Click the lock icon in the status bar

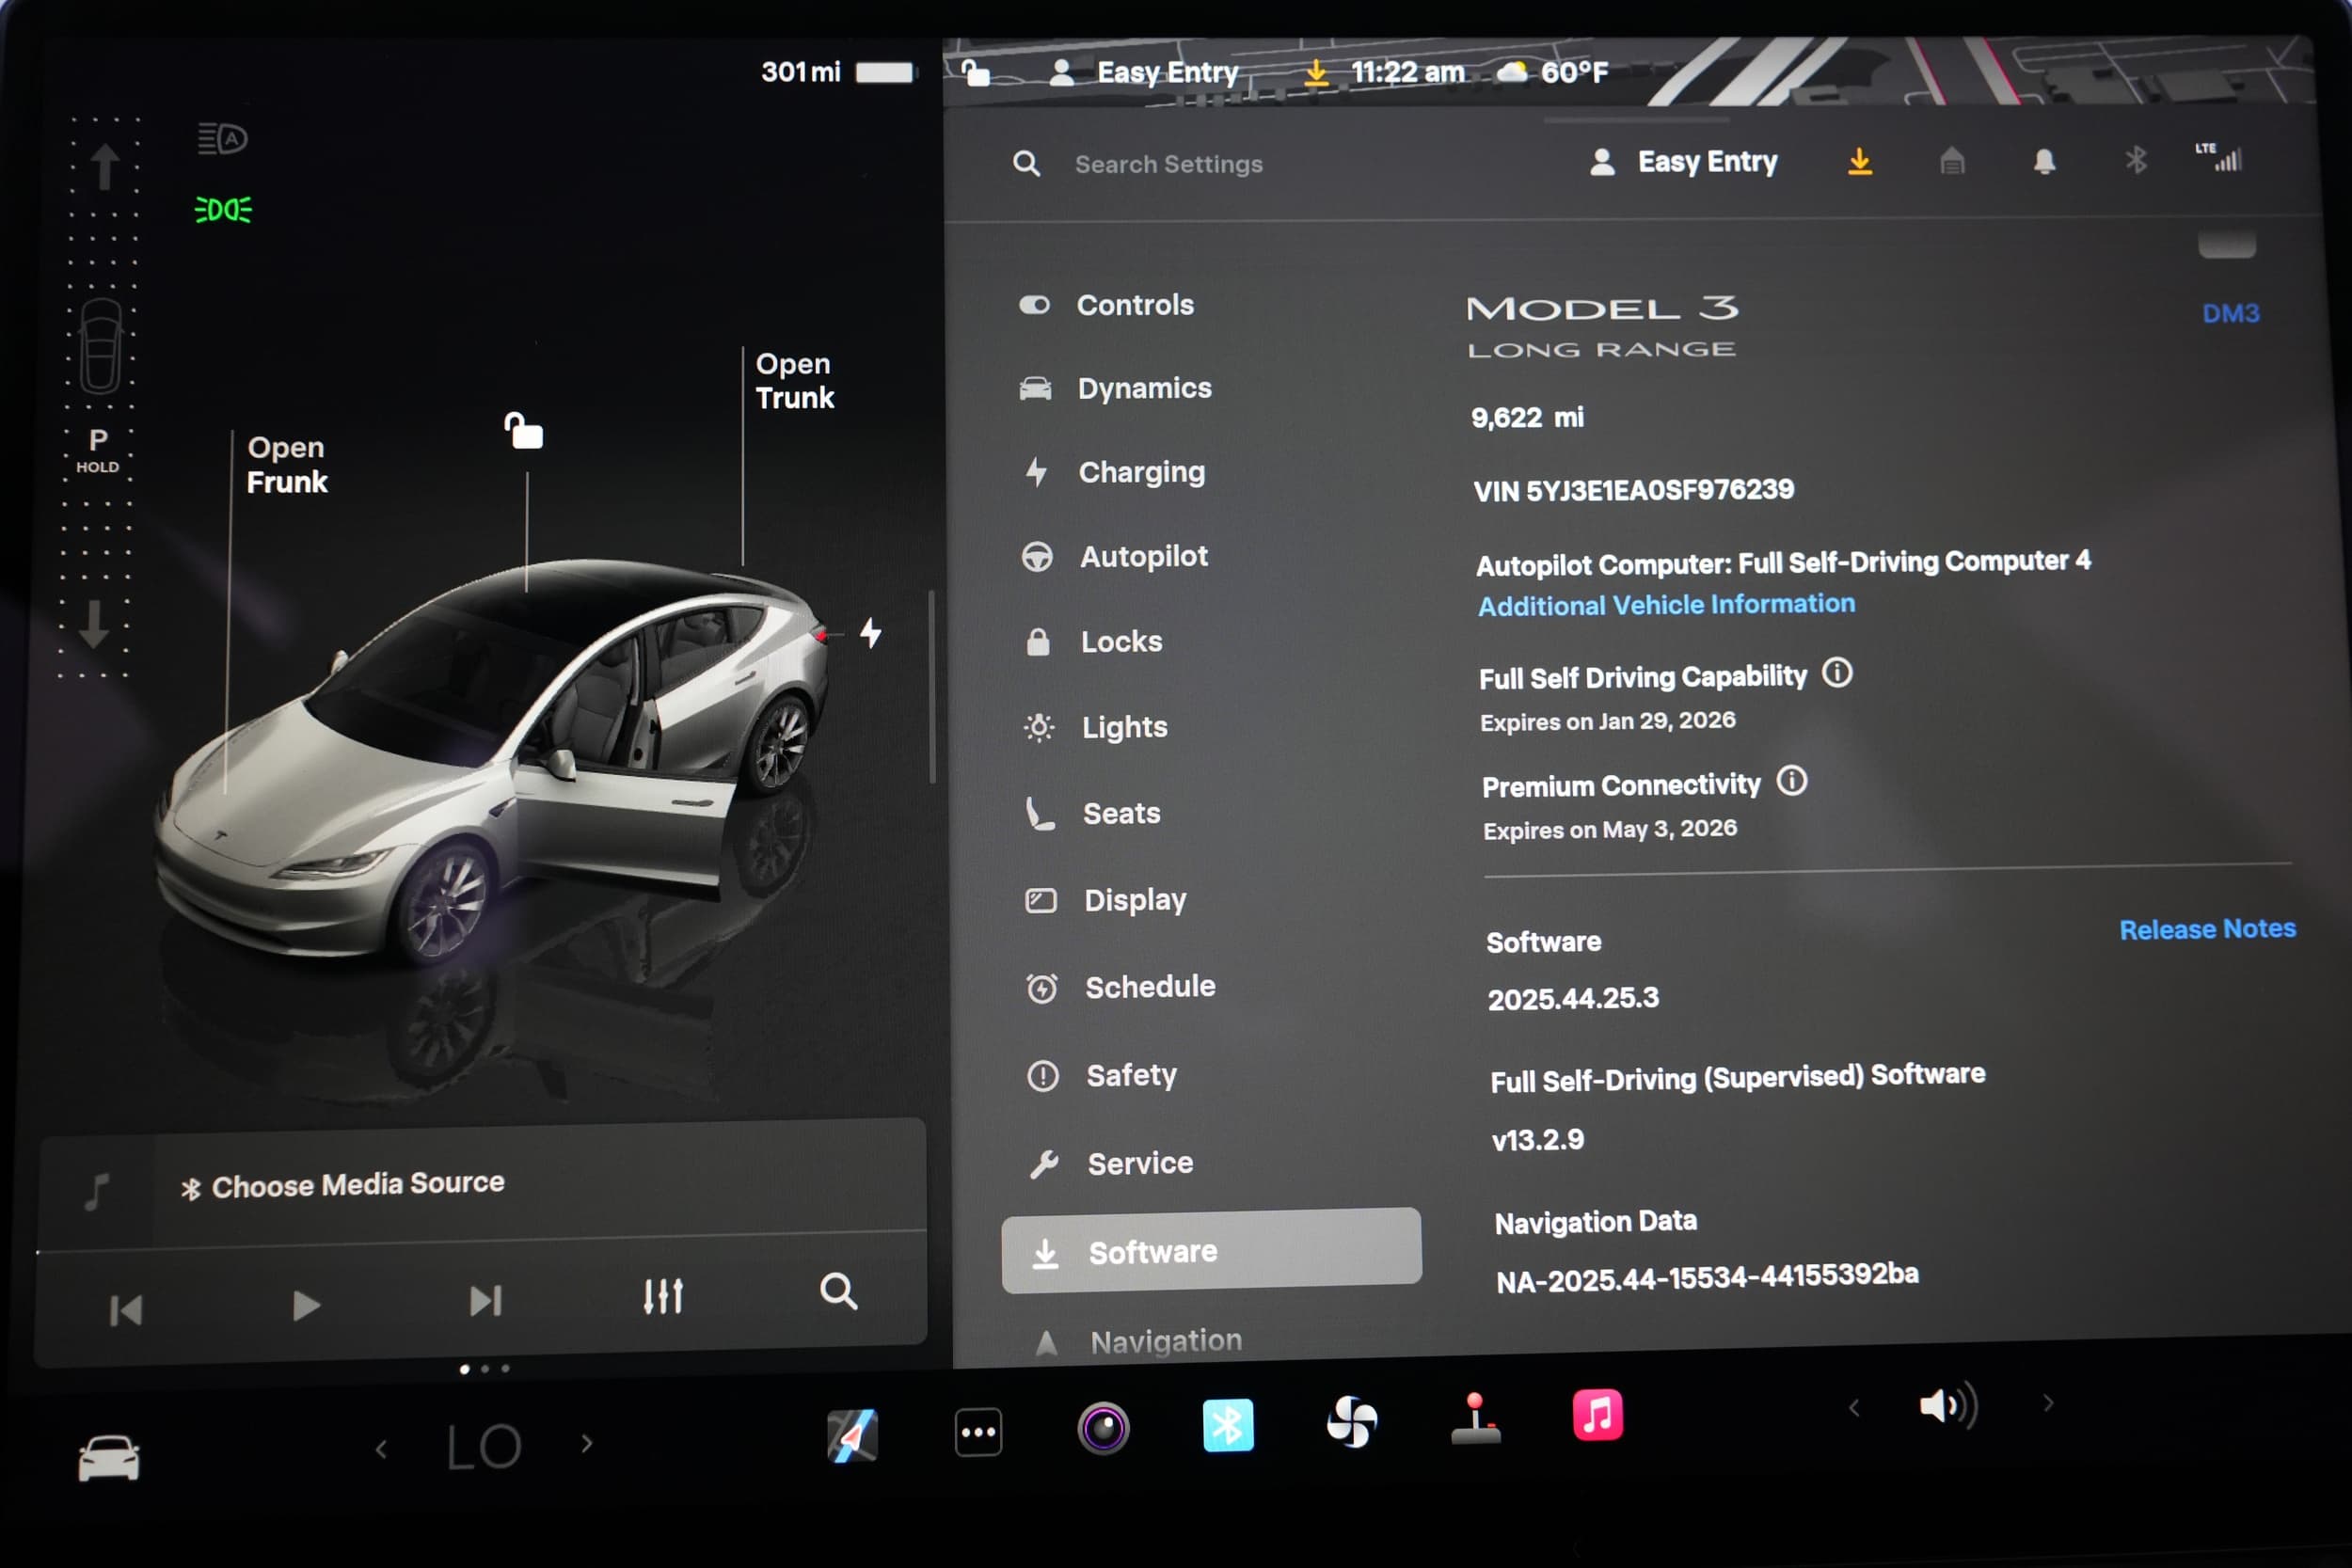[974, 71]
